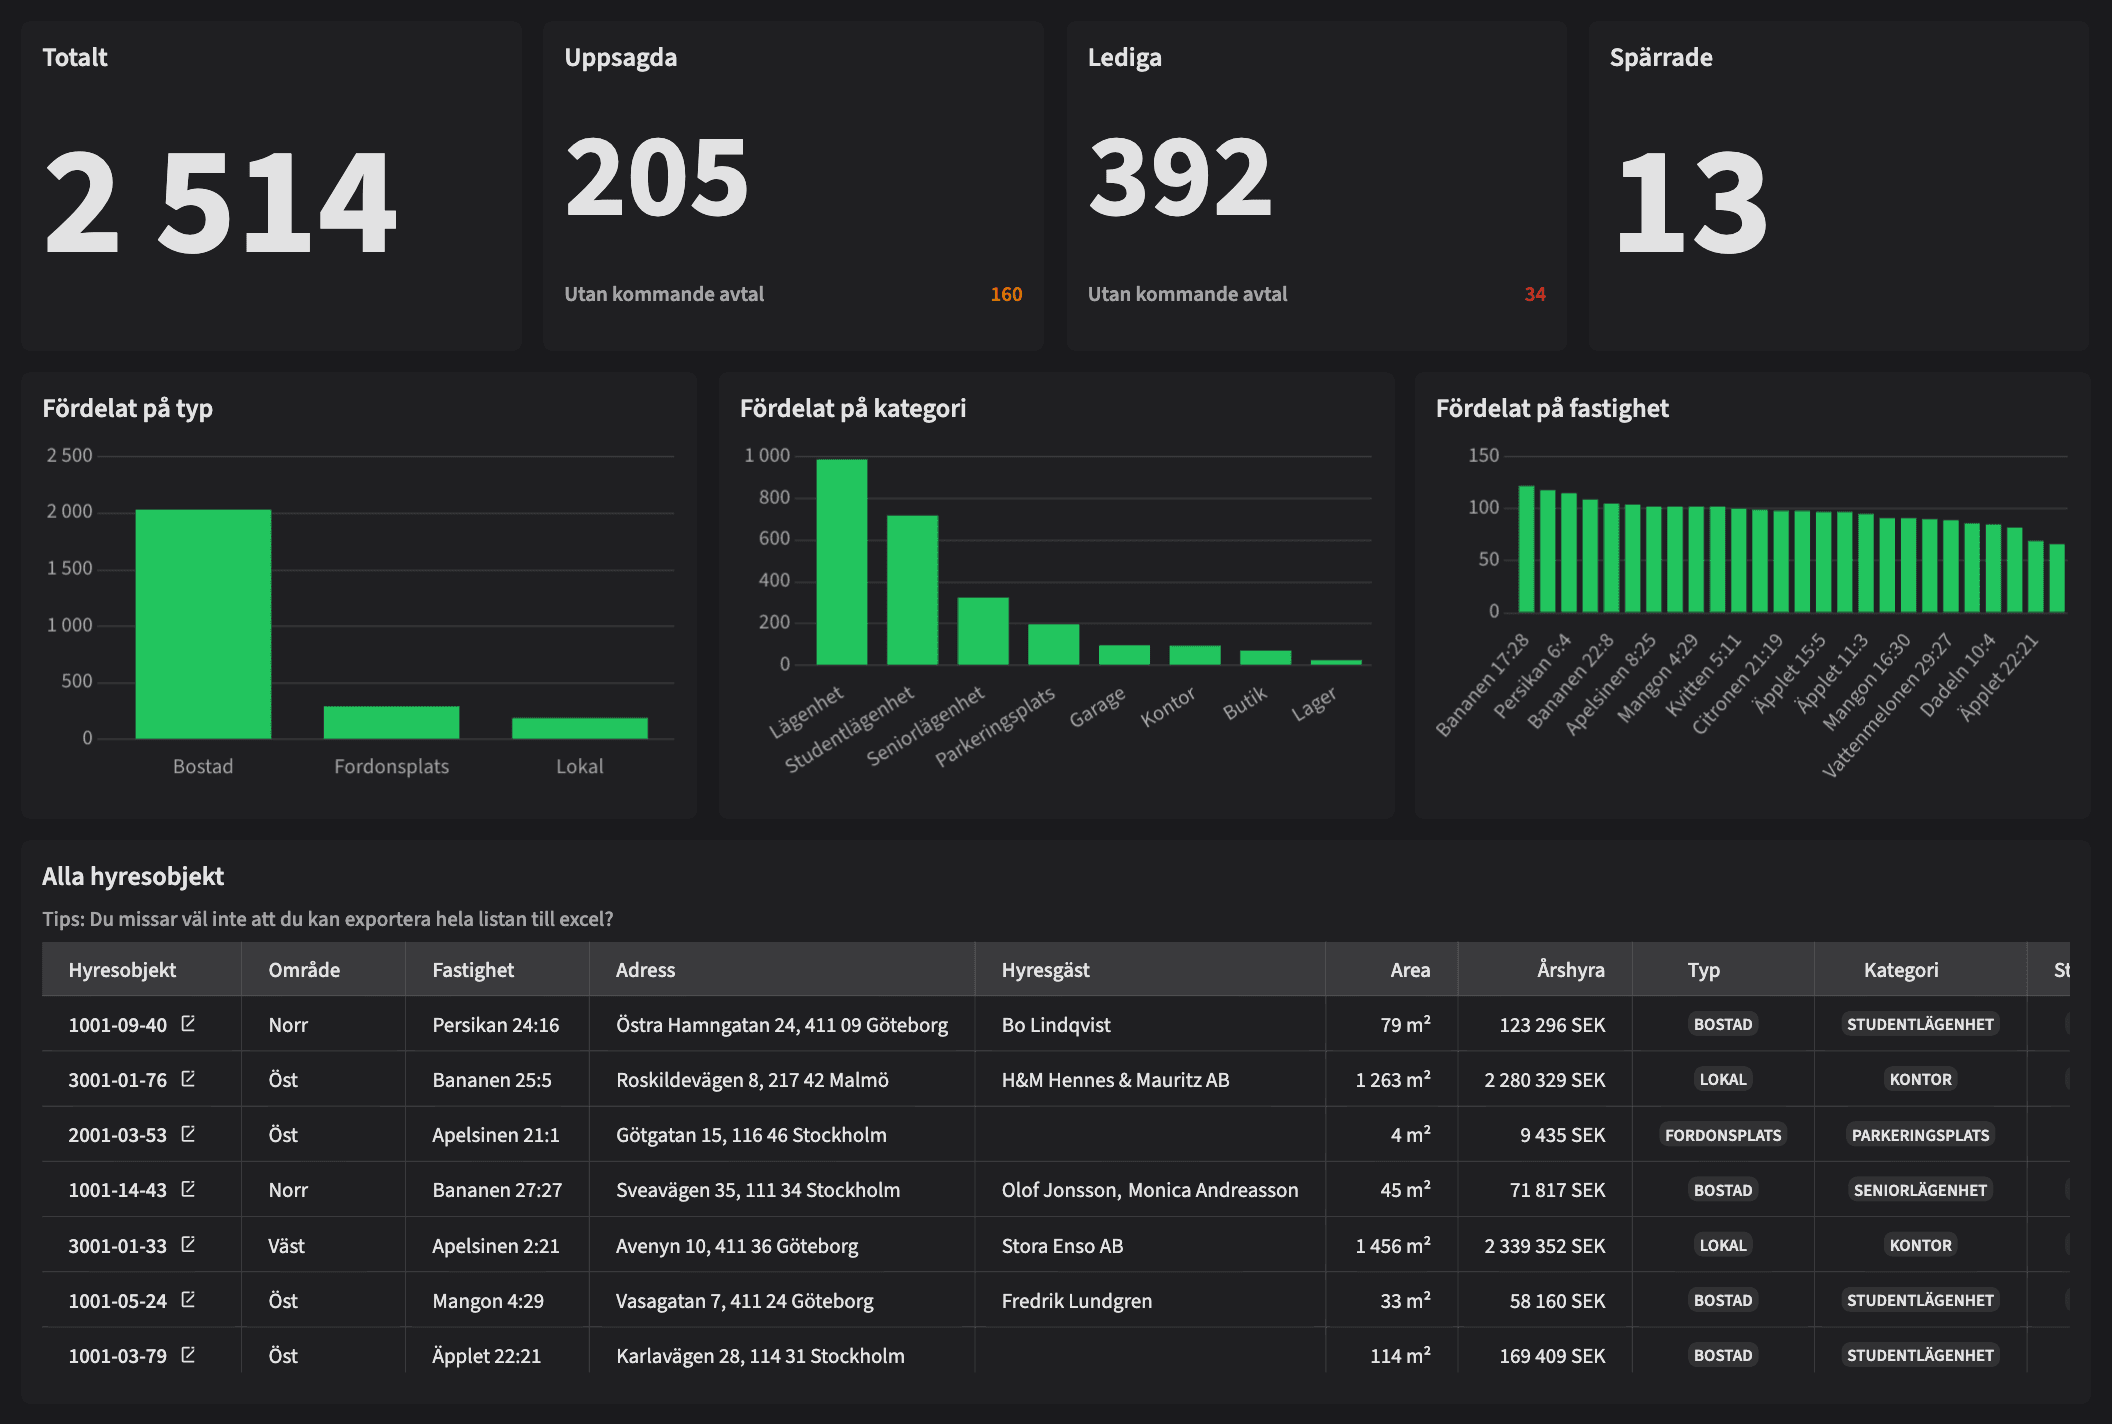
Task: Sort the table by the Area column
Action: pyautogui.click(x=1409, y=969)
